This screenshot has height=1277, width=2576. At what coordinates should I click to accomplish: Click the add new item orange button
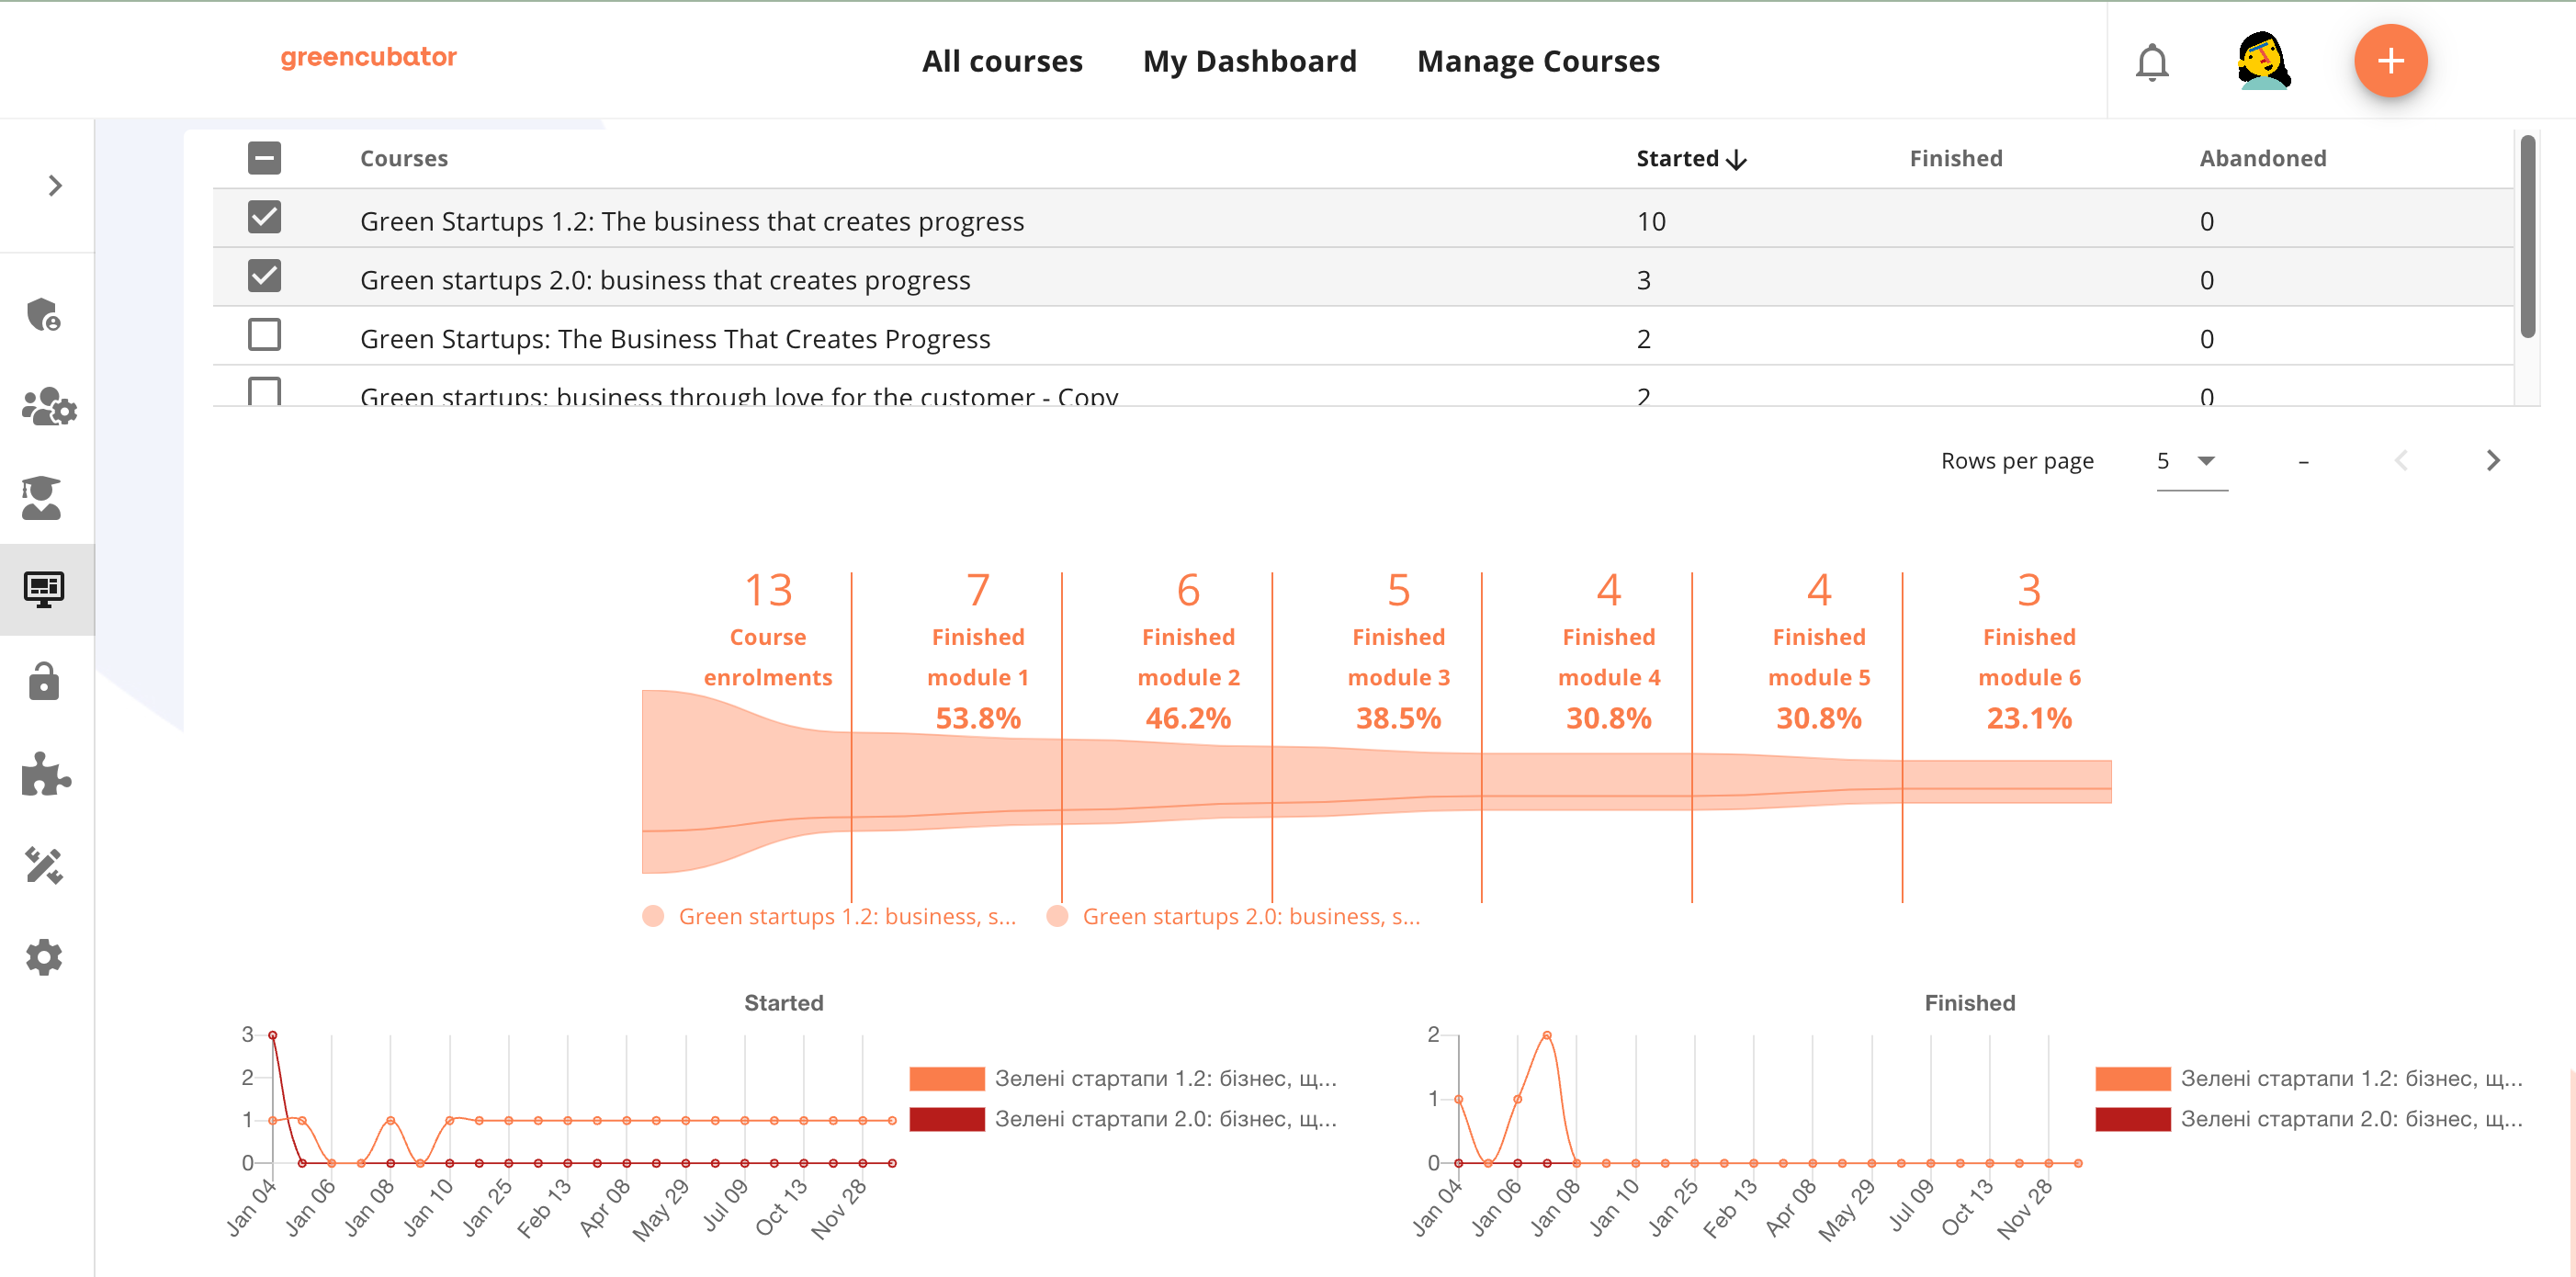[x=2386, y=61]
